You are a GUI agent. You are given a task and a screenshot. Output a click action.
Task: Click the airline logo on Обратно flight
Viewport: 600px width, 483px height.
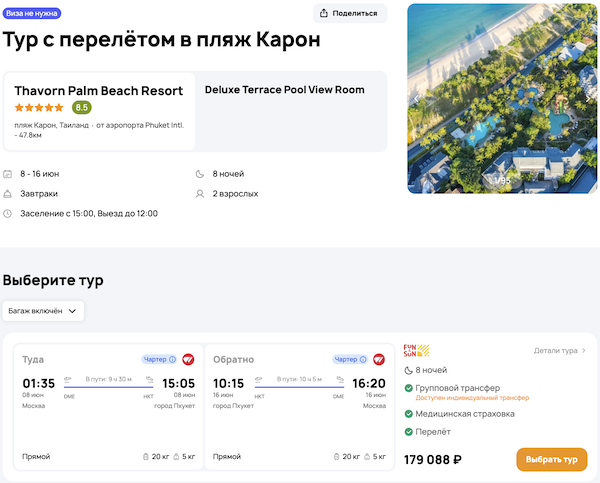379,359
